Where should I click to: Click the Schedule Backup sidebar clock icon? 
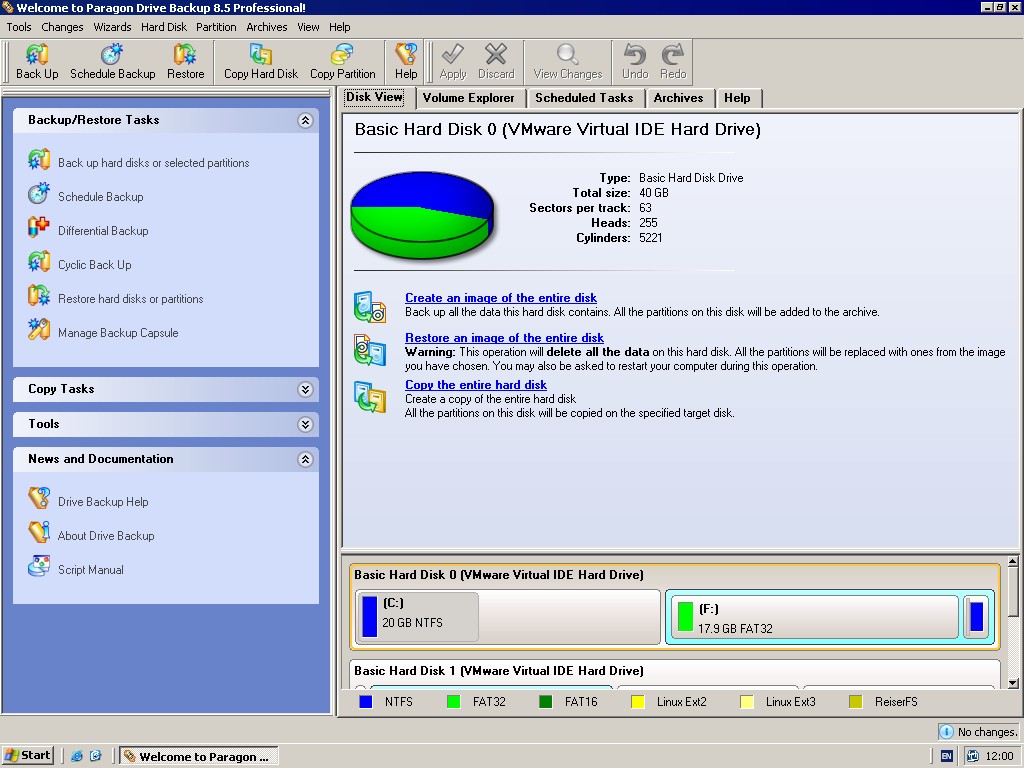[x=39, y=194]
